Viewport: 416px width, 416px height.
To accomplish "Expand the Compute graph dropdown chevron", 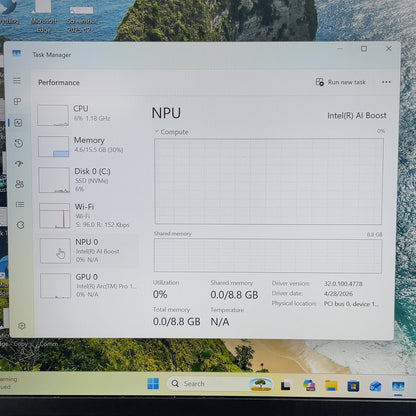I will point(156,132).
